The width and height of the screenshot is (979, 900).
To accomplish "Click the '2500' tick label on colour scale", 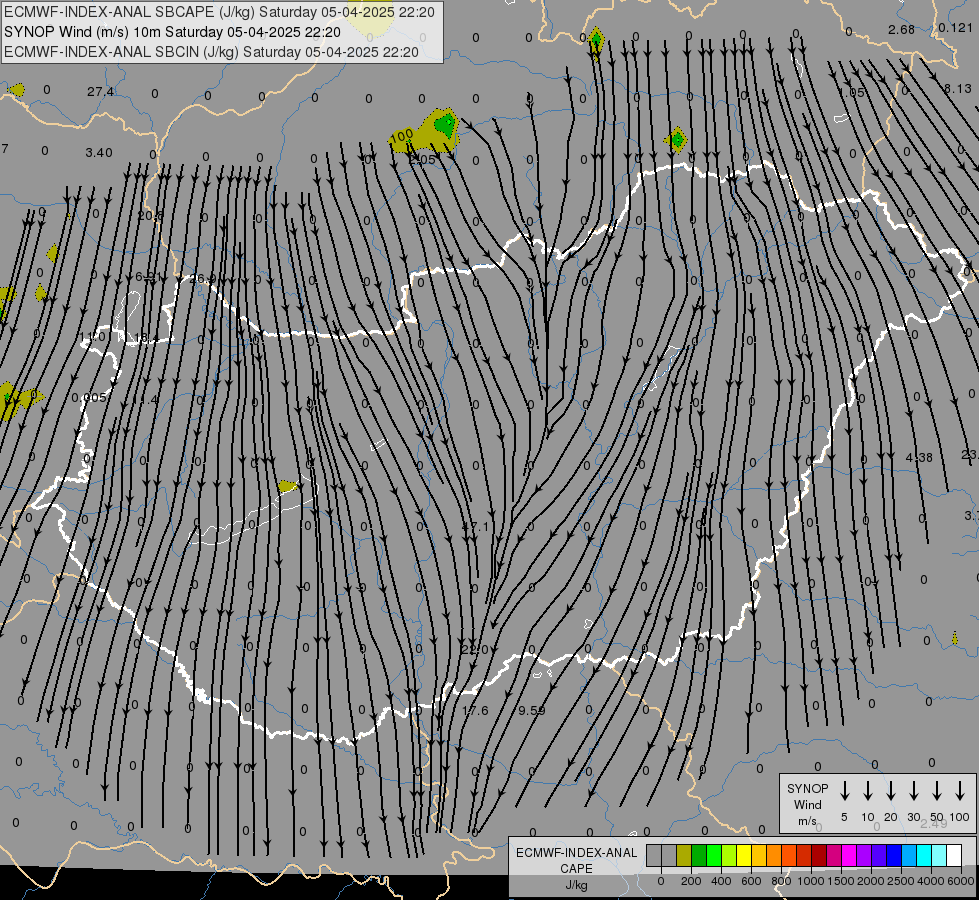I will (x=901, y=881).
